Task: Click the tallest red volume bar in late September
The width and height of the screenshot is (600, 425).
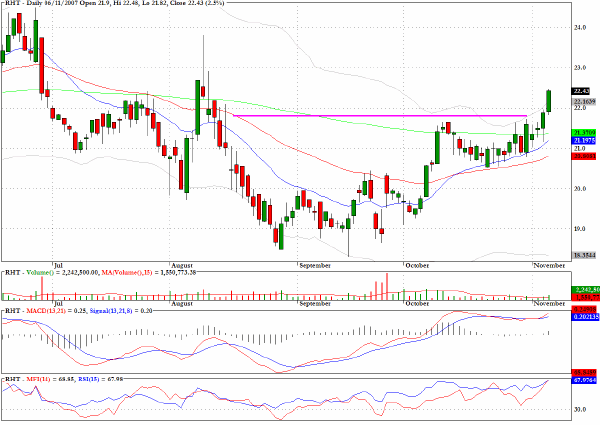Action: tap(387, 287)
